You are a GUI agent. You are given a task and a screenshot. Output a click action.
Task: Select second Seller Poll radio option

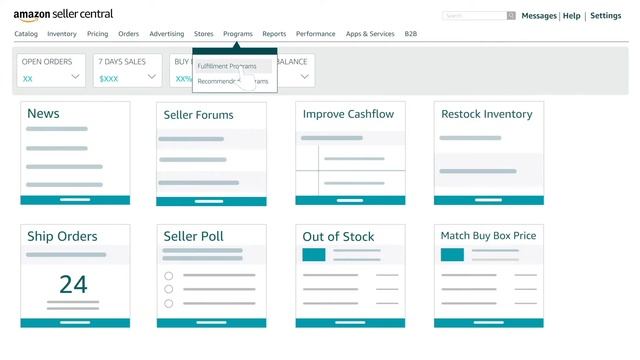tap(169, 289)
